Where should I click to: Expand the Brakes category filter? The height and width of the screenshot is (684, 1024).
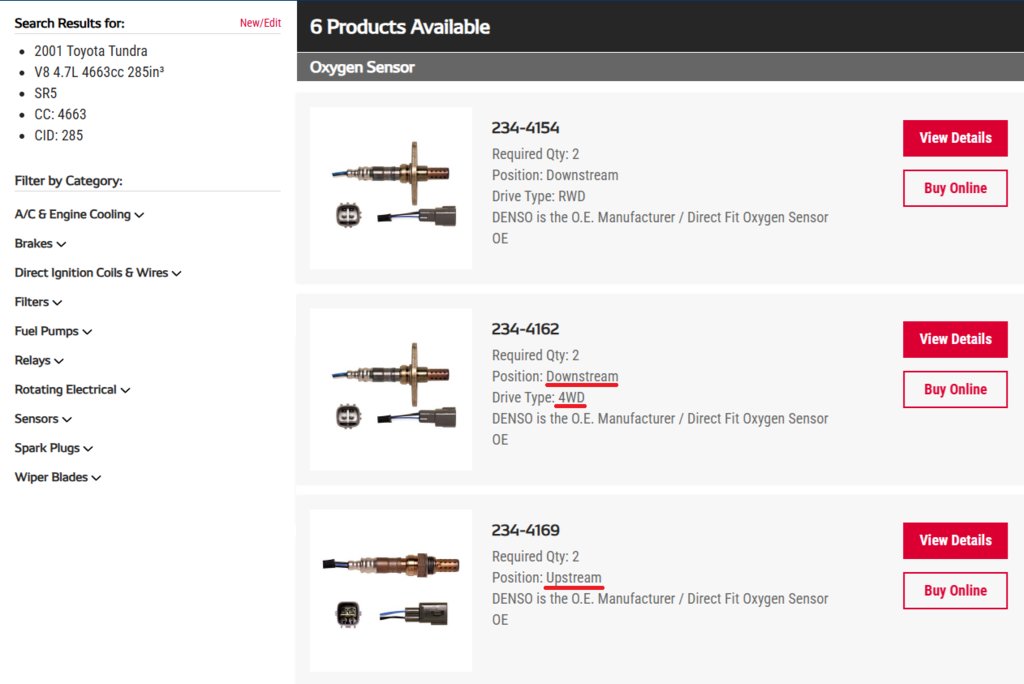click(x=40, y=244)
